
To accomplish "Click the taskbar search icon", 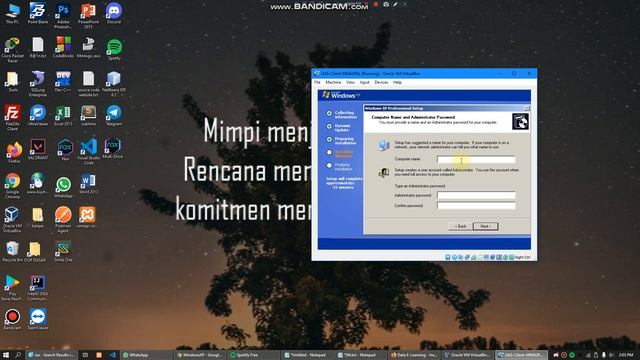I will [18, 355].
